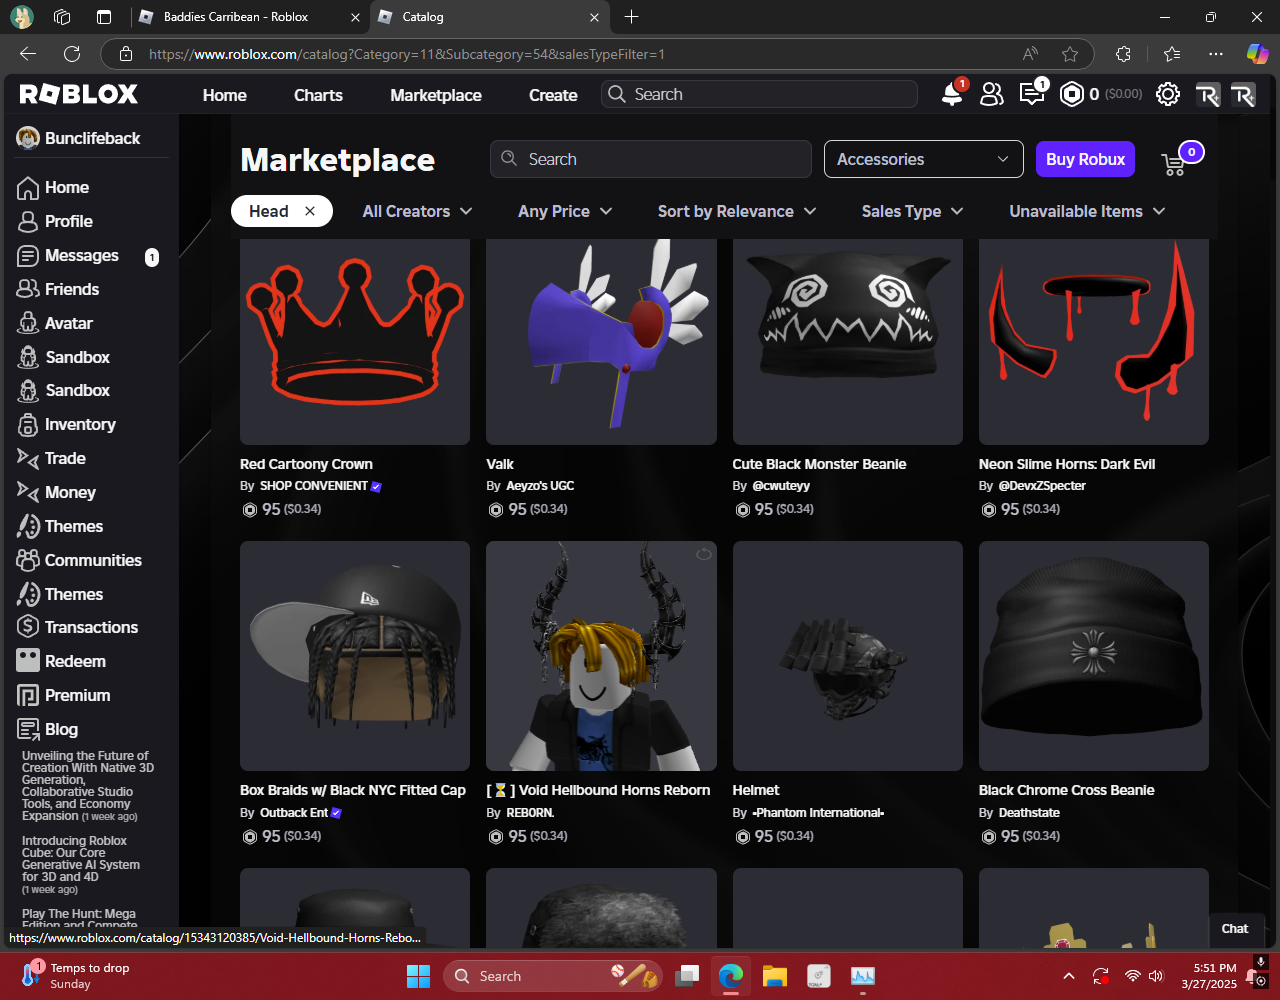This screenshot has height=1000, width=1280.
Task: Expand the All Creators filter
Action: coord(417,211)
